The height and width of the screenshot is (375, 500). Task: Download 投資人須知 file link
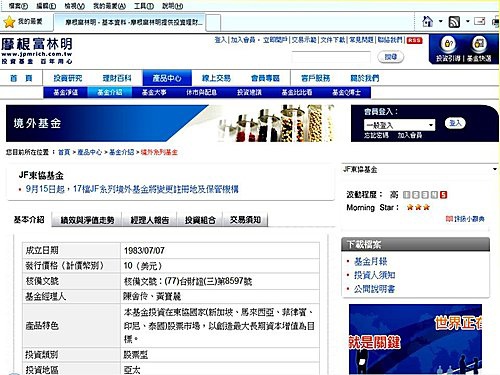pyautogui.click(x=374, y=275)
